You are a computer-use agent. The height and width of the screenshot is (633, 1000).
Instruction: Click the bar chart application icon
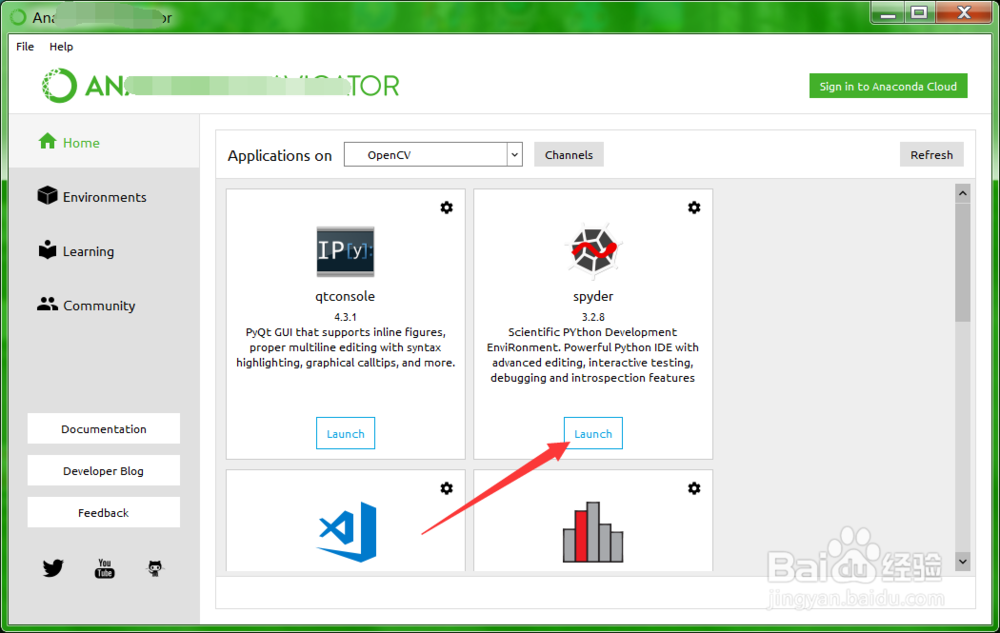593,532
